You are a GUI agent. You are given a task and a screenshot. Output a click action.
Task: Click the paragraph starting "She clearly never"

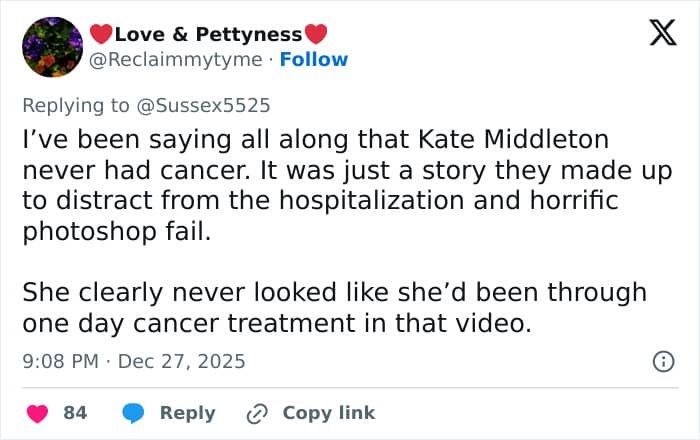coord(335,307)
